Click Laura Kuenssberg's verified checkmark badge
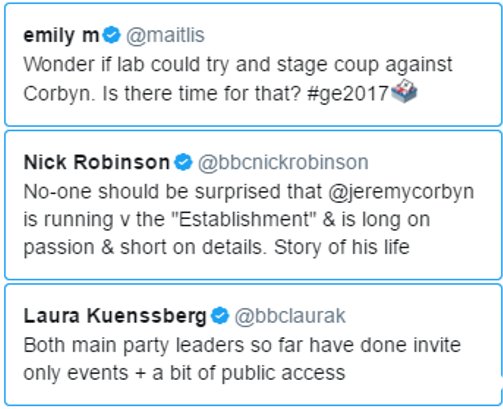The image size is (503, 409). coord(220,316)
